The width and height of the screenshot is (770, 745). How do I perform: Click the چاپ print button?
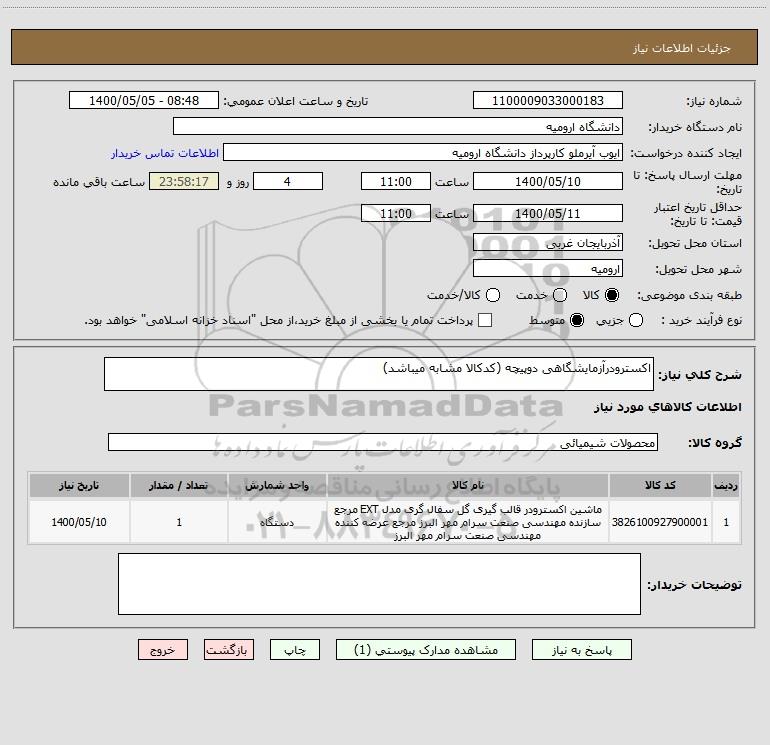click(295, 650)
